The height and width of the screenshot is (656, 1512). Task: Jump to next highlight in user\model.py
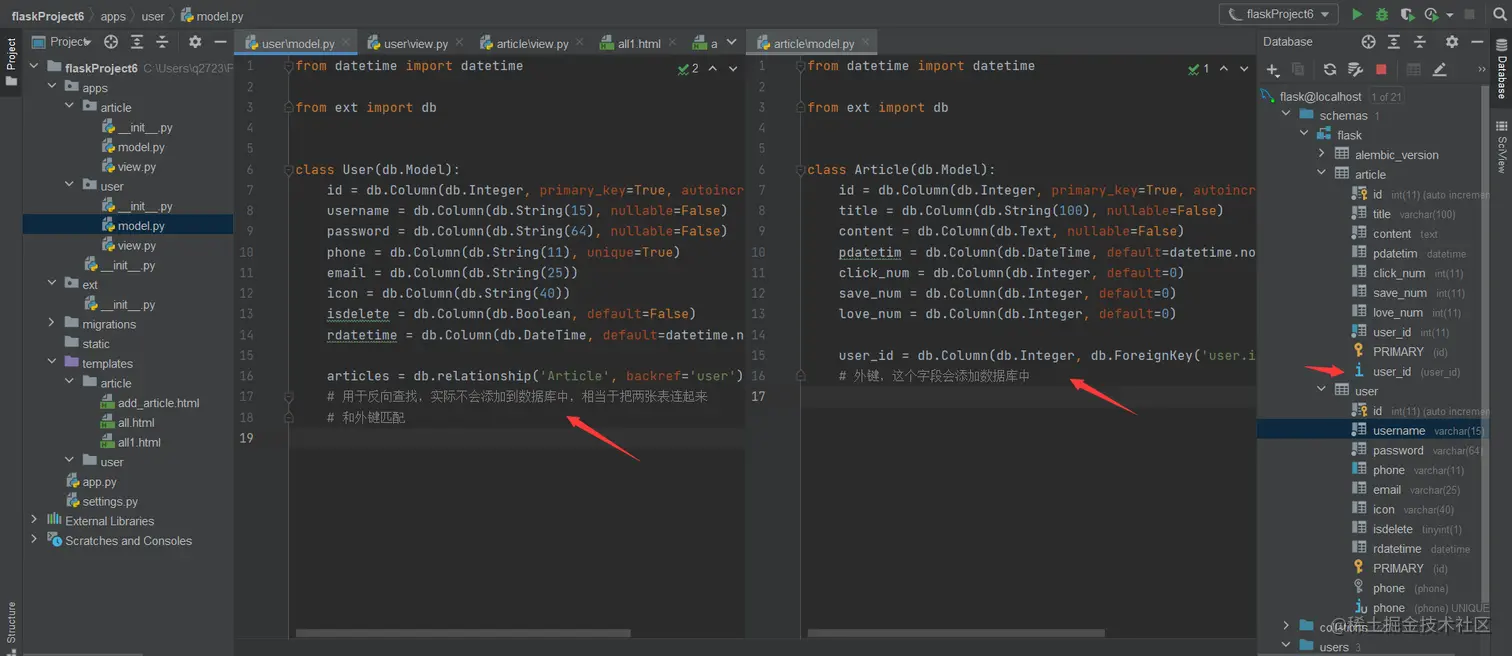click(733, 69)
